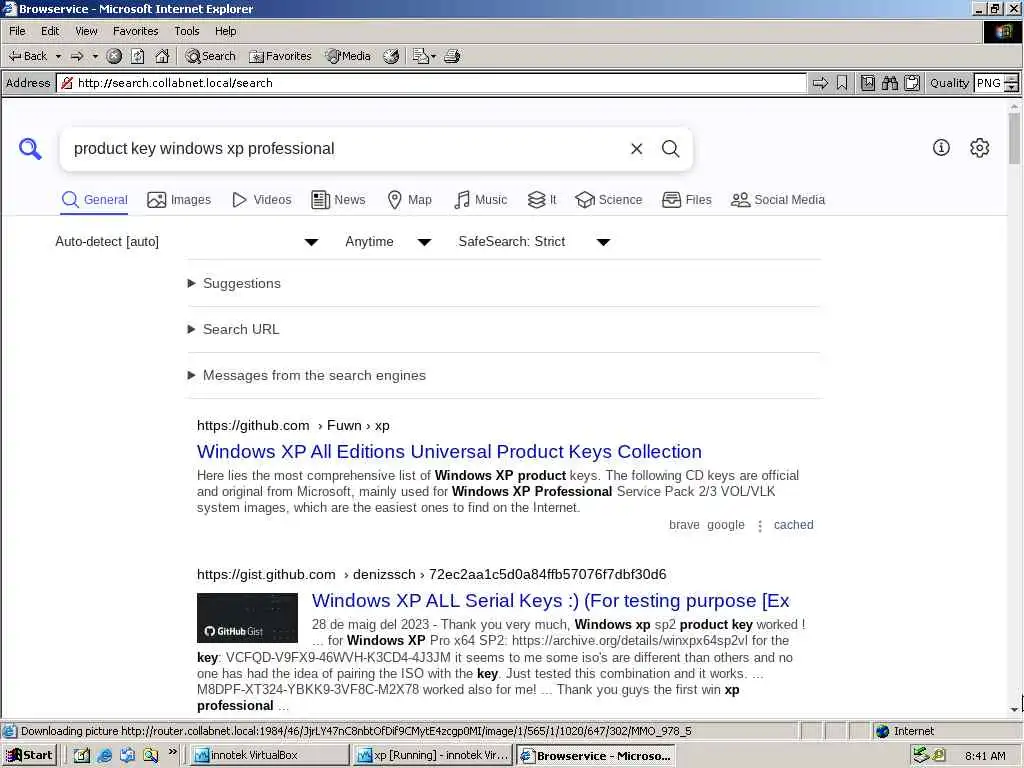Open the Forward history dropdown arrow
The width and height of the screenshot is (1024, 768).
tap(95, 56)
